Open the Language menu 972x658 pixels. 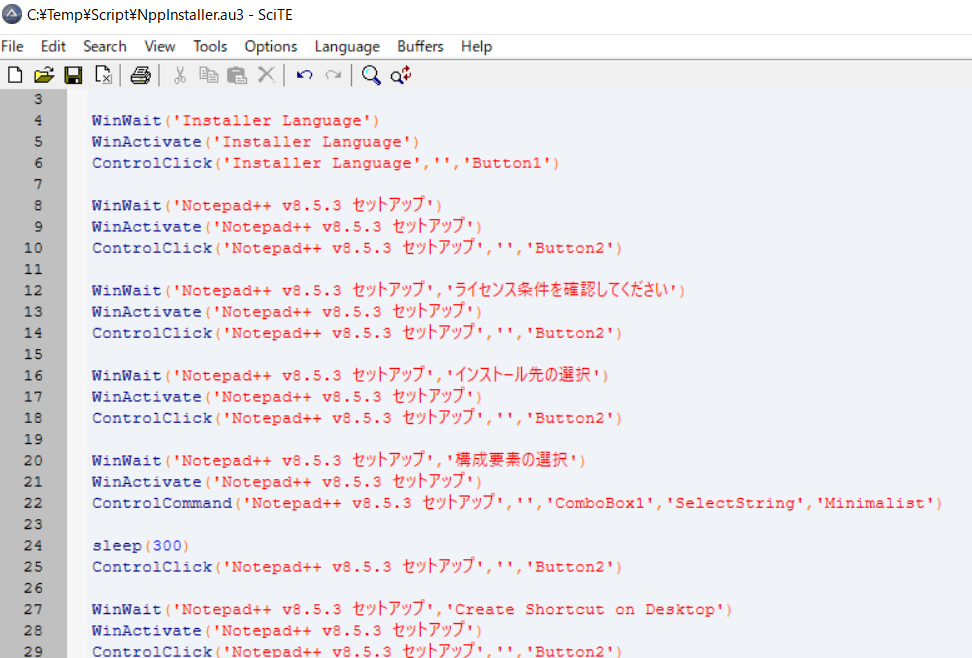tap(347, 46)
